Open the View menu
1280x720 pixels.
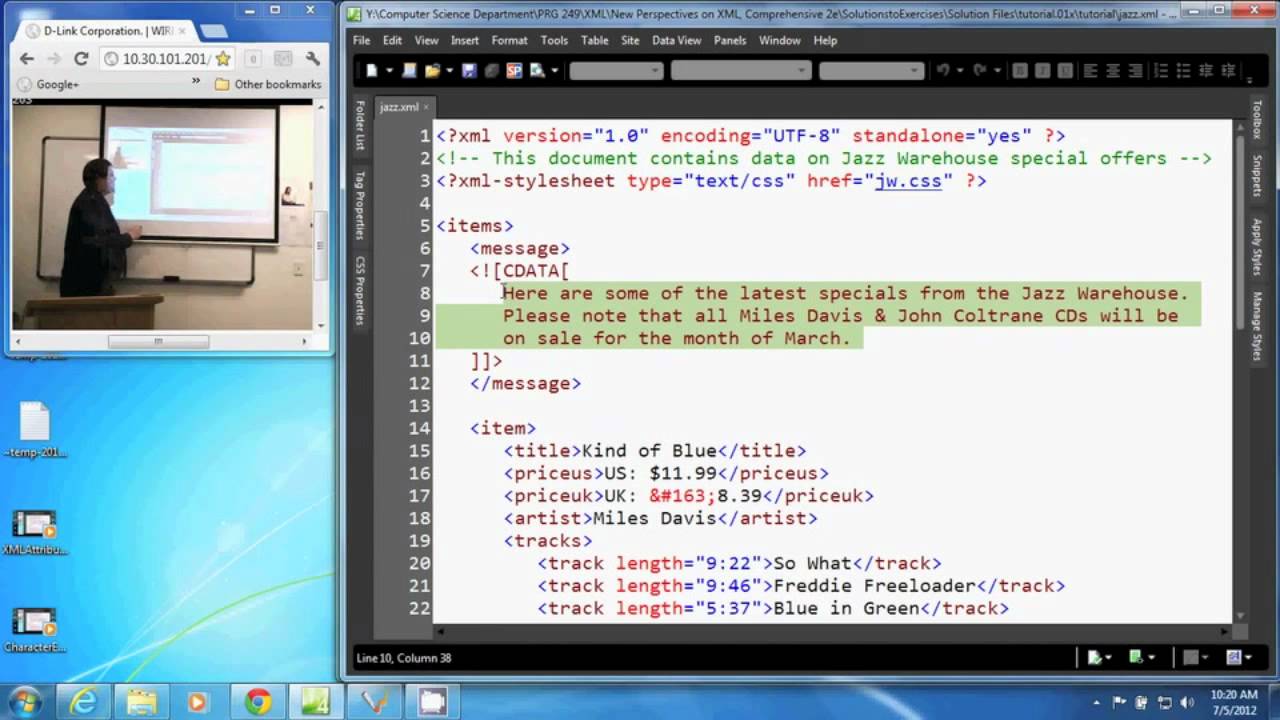tap(426, 40)
